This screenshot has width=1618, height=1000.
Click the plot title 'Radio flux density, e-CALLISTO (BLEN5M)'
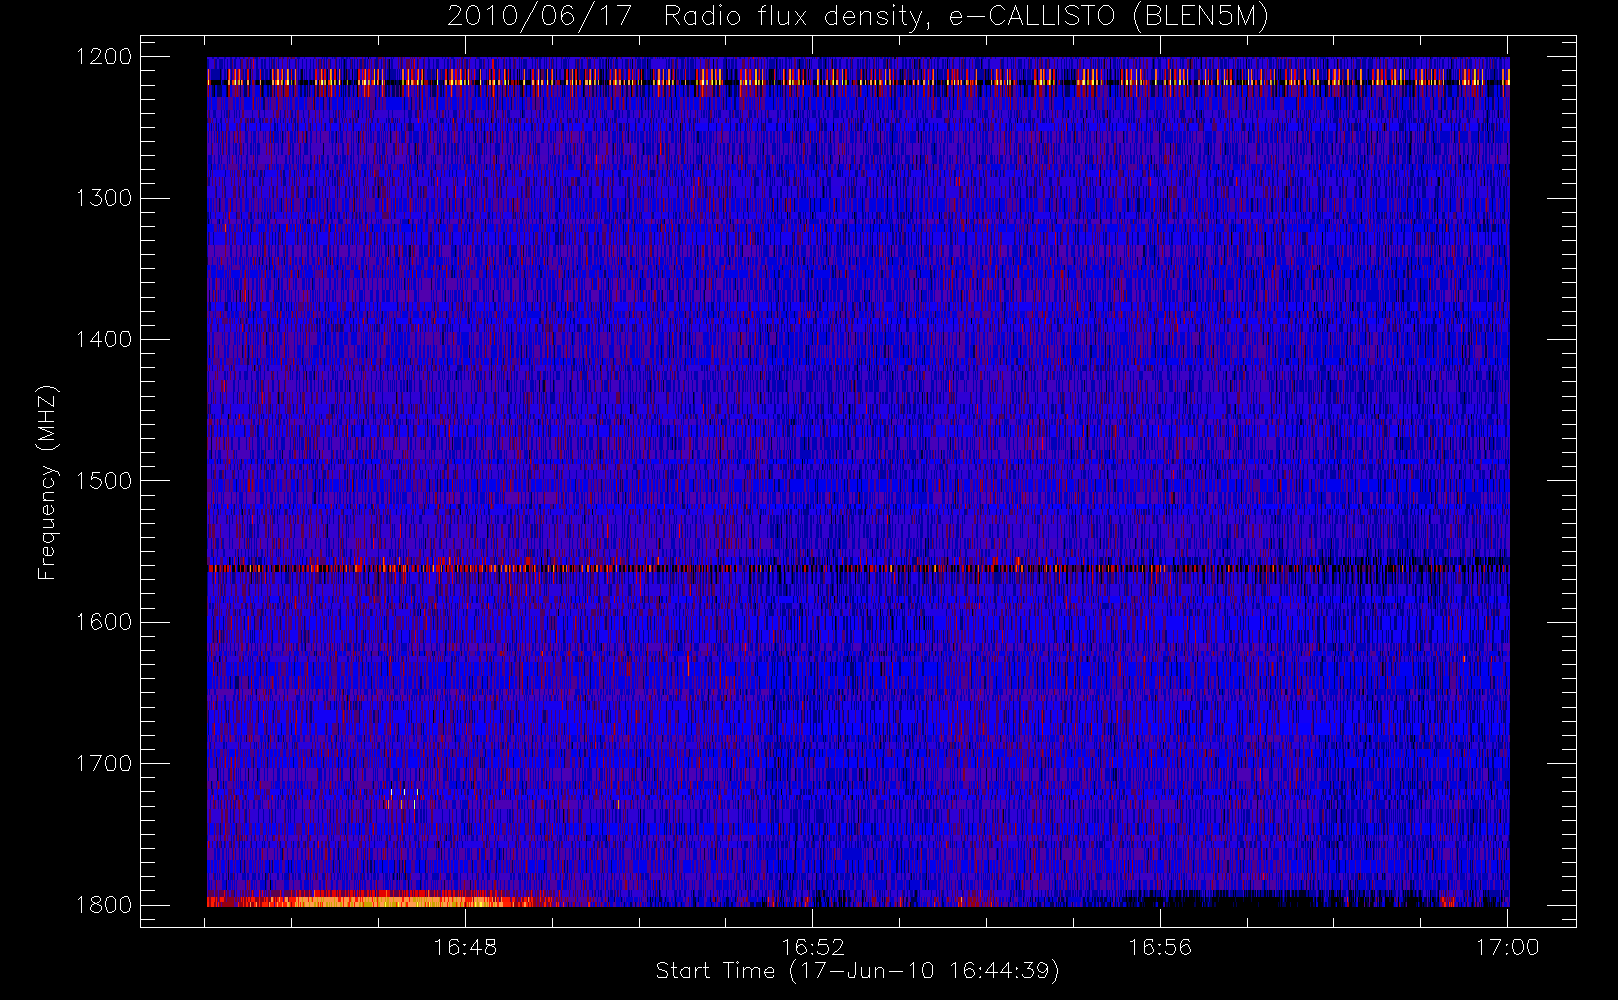click(x=965, y=17)
